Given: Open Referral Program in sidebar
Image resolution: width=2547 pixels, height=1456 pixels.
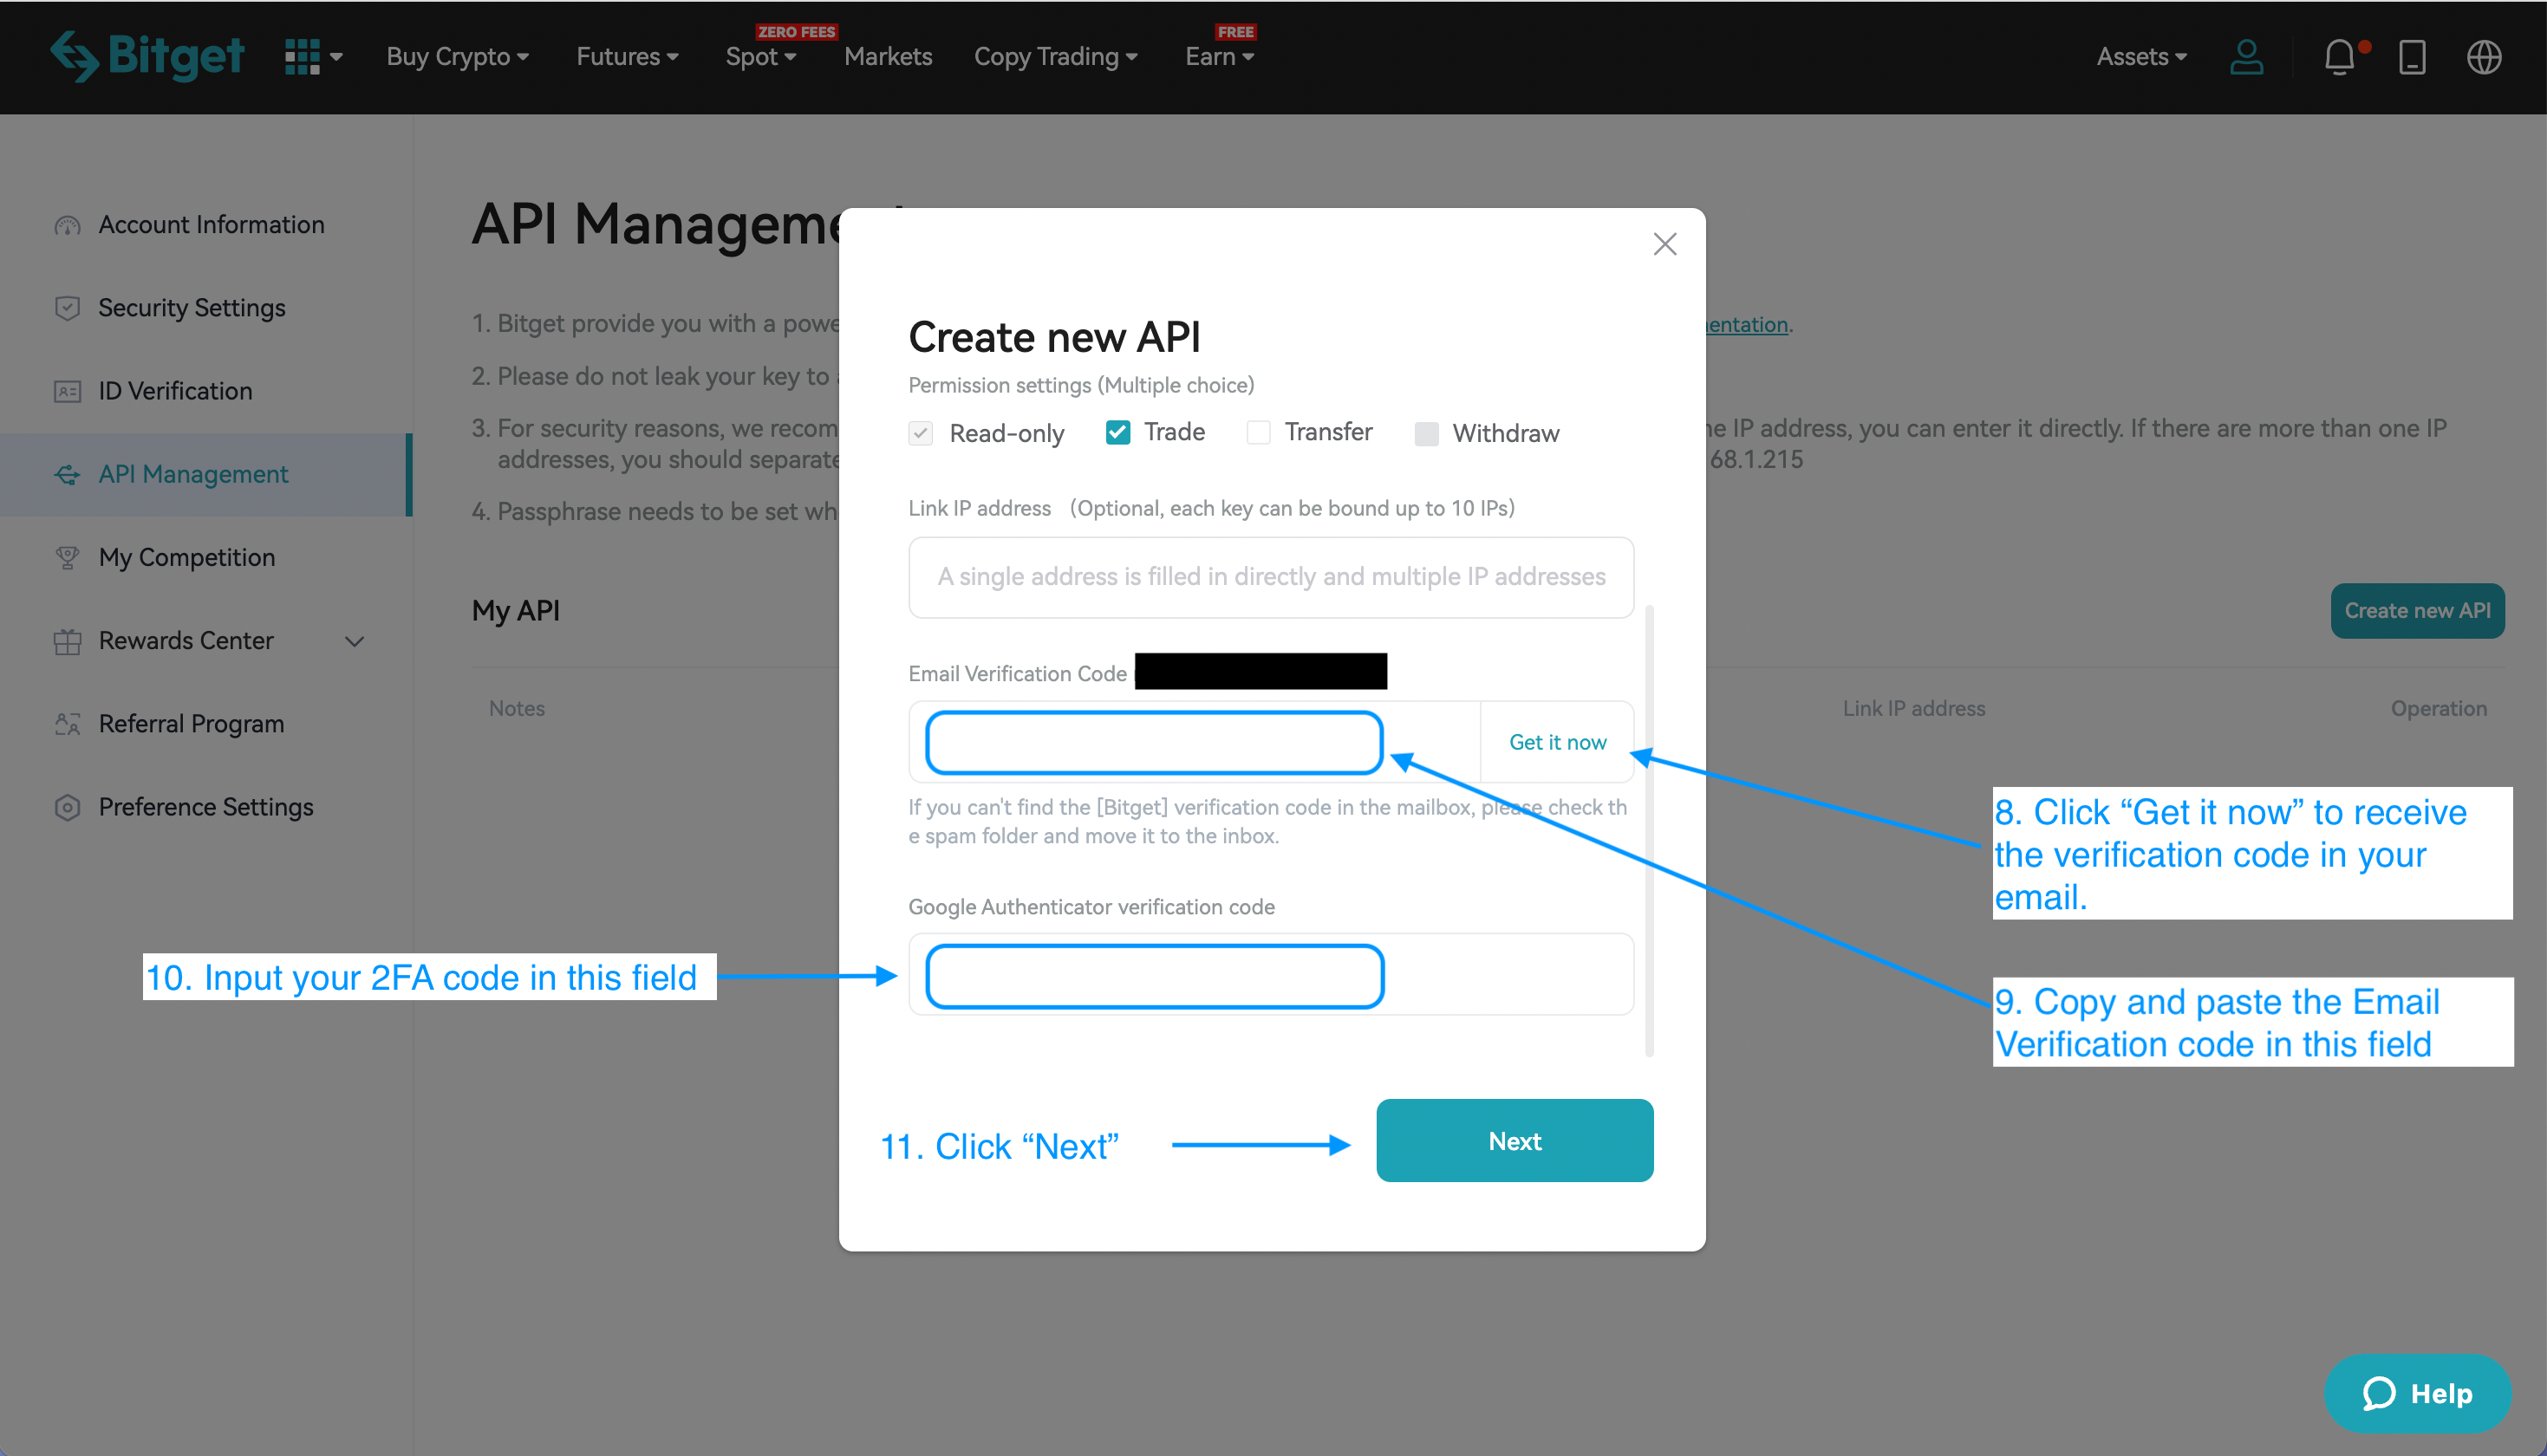Looking at the screenshot, I should [x=191, y=724].
